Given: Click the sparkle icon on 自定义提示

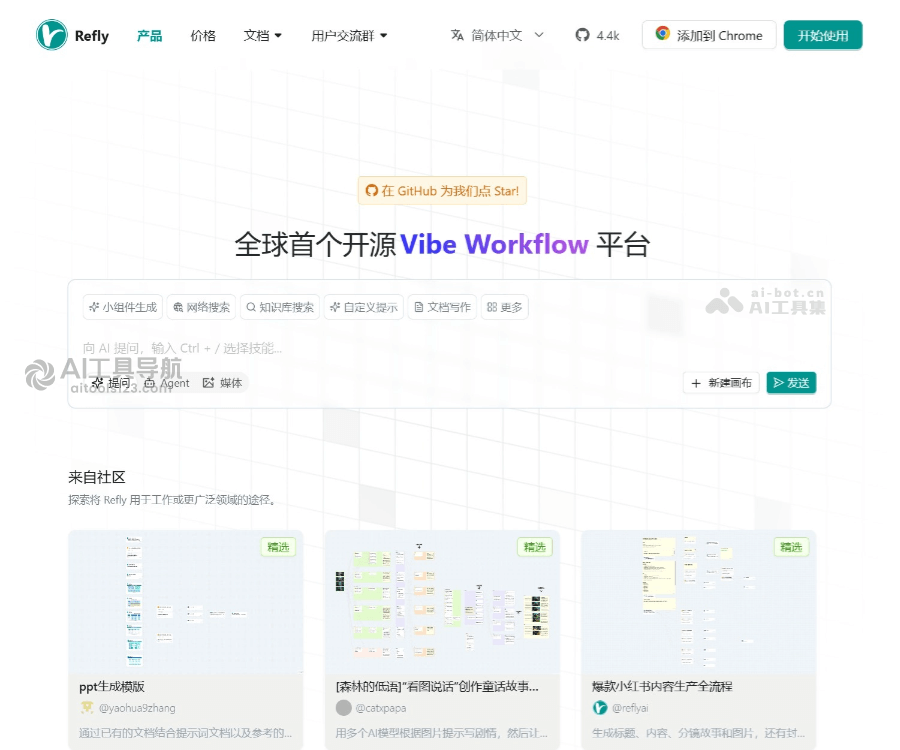Looking at the screenshot, I should [335, 307].
